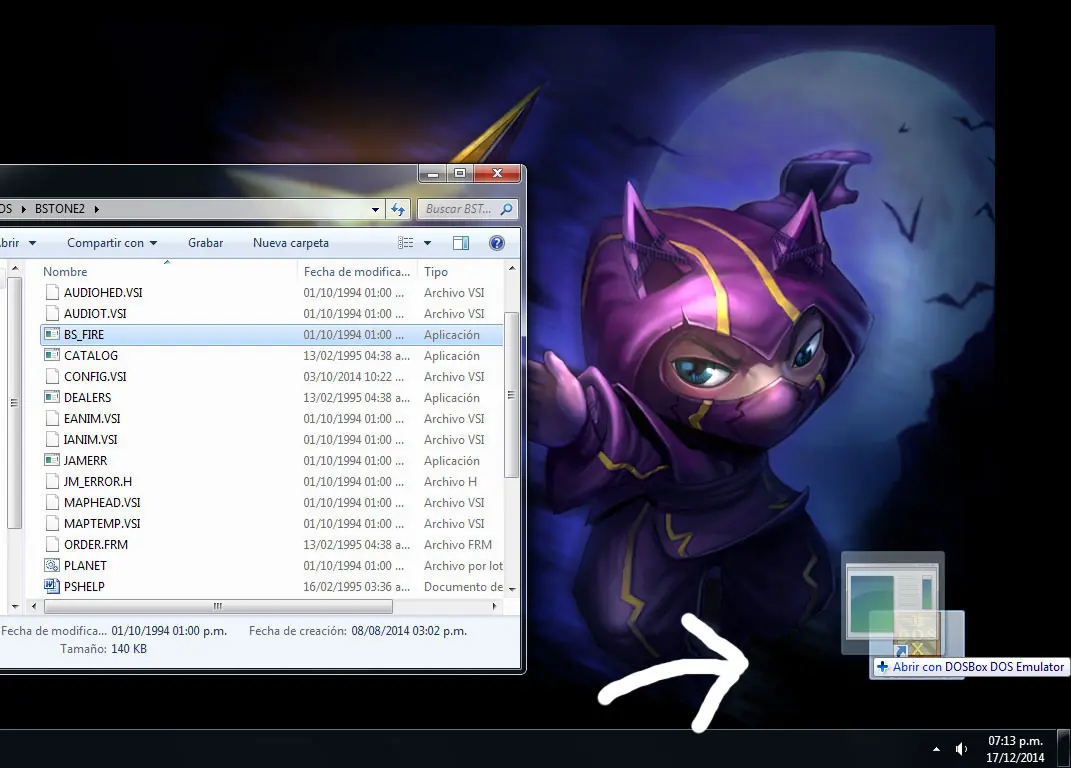Image resolution: width=1071 pixels, height=768 pixels.
Task: Toggle the preview pane icon
Action: pos(461,243)
